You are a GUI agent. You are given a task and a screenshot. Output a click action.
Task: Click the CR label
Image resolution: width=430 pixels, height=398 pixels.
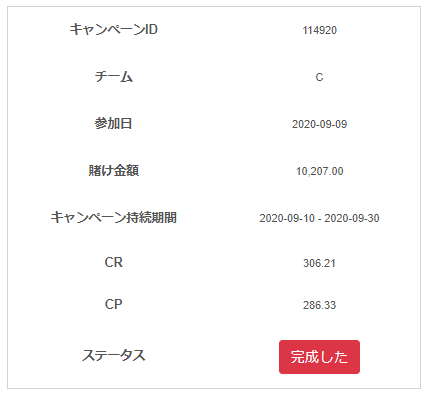pos(113,263)
